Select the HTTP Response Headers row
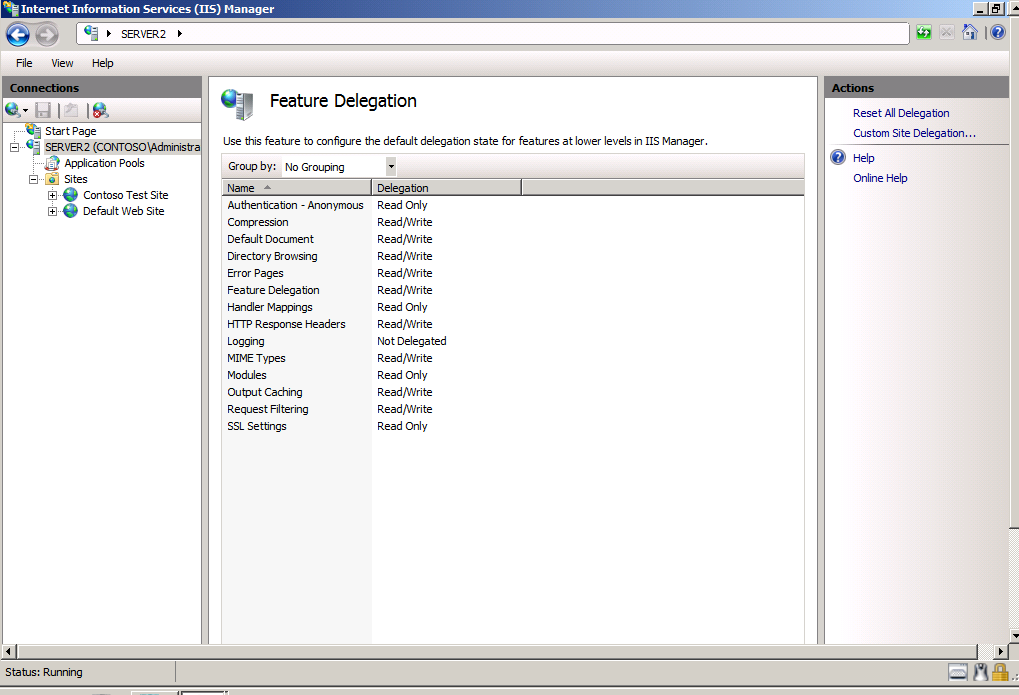The image size is (1019, 695). pos(513,324)
